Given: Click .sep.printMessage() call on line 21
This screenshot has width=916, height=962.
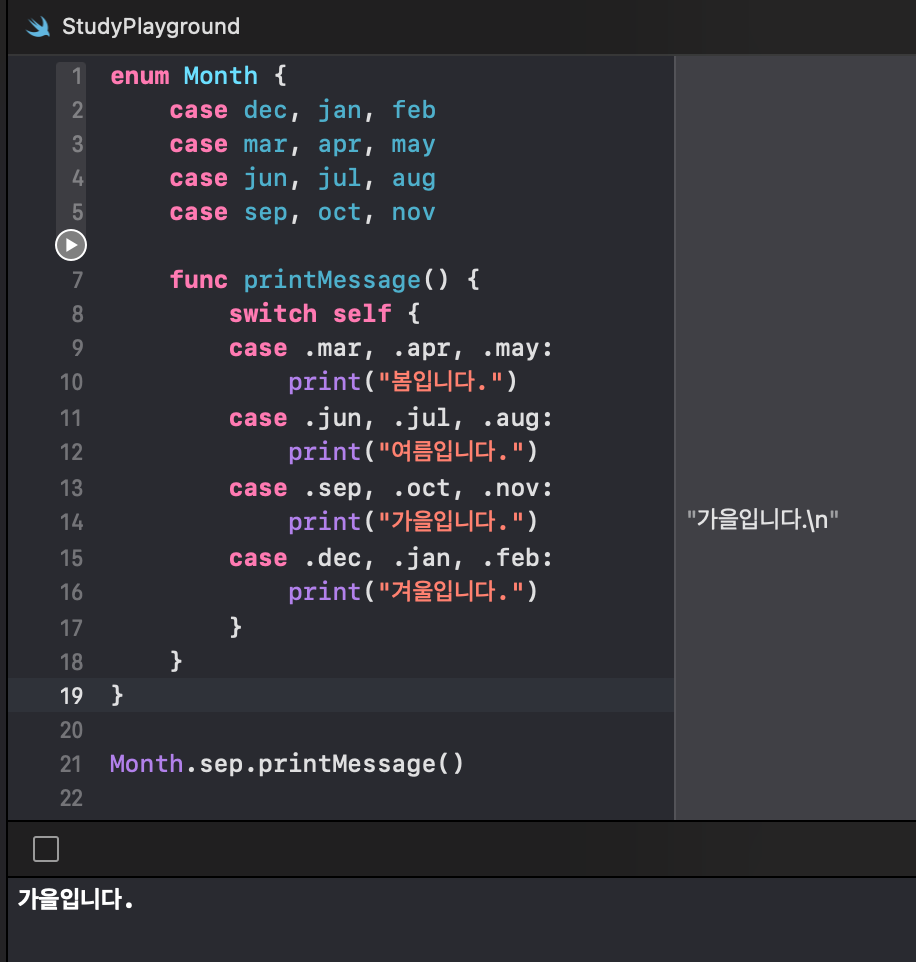Looking at the screenshot, I should [325, 764].
